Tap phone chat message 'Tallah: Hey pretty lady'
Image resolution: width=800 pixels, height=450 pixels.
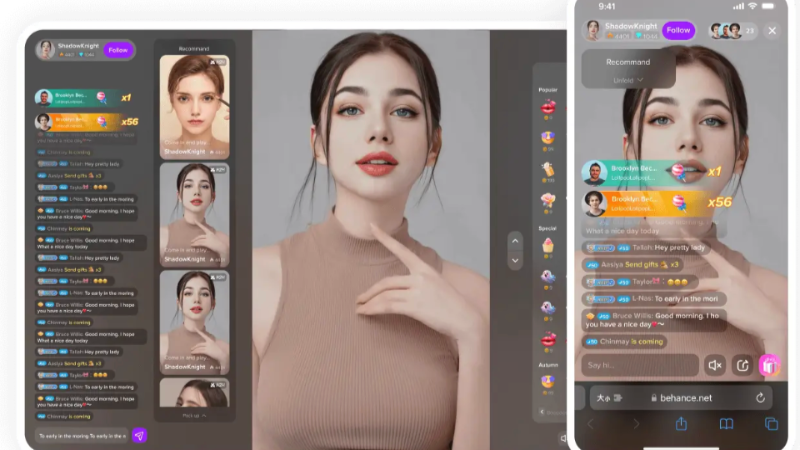point(646,247)
